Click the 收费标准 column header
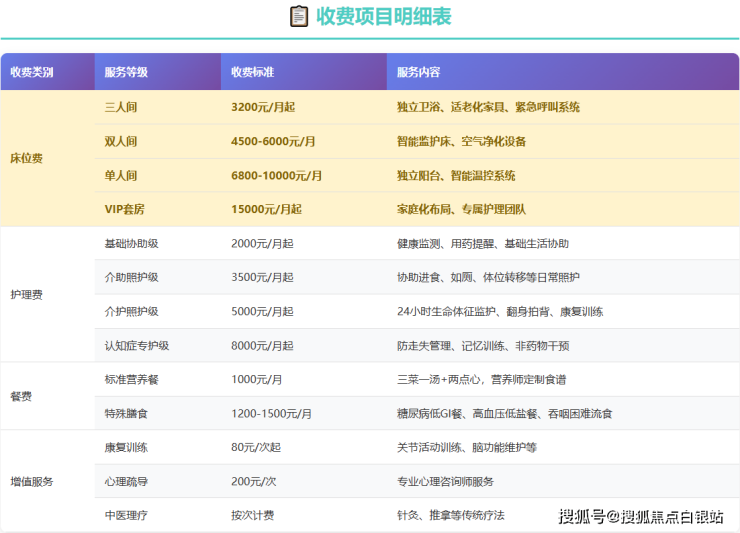Viewport: 740px width, 533px height. (252, 72)
